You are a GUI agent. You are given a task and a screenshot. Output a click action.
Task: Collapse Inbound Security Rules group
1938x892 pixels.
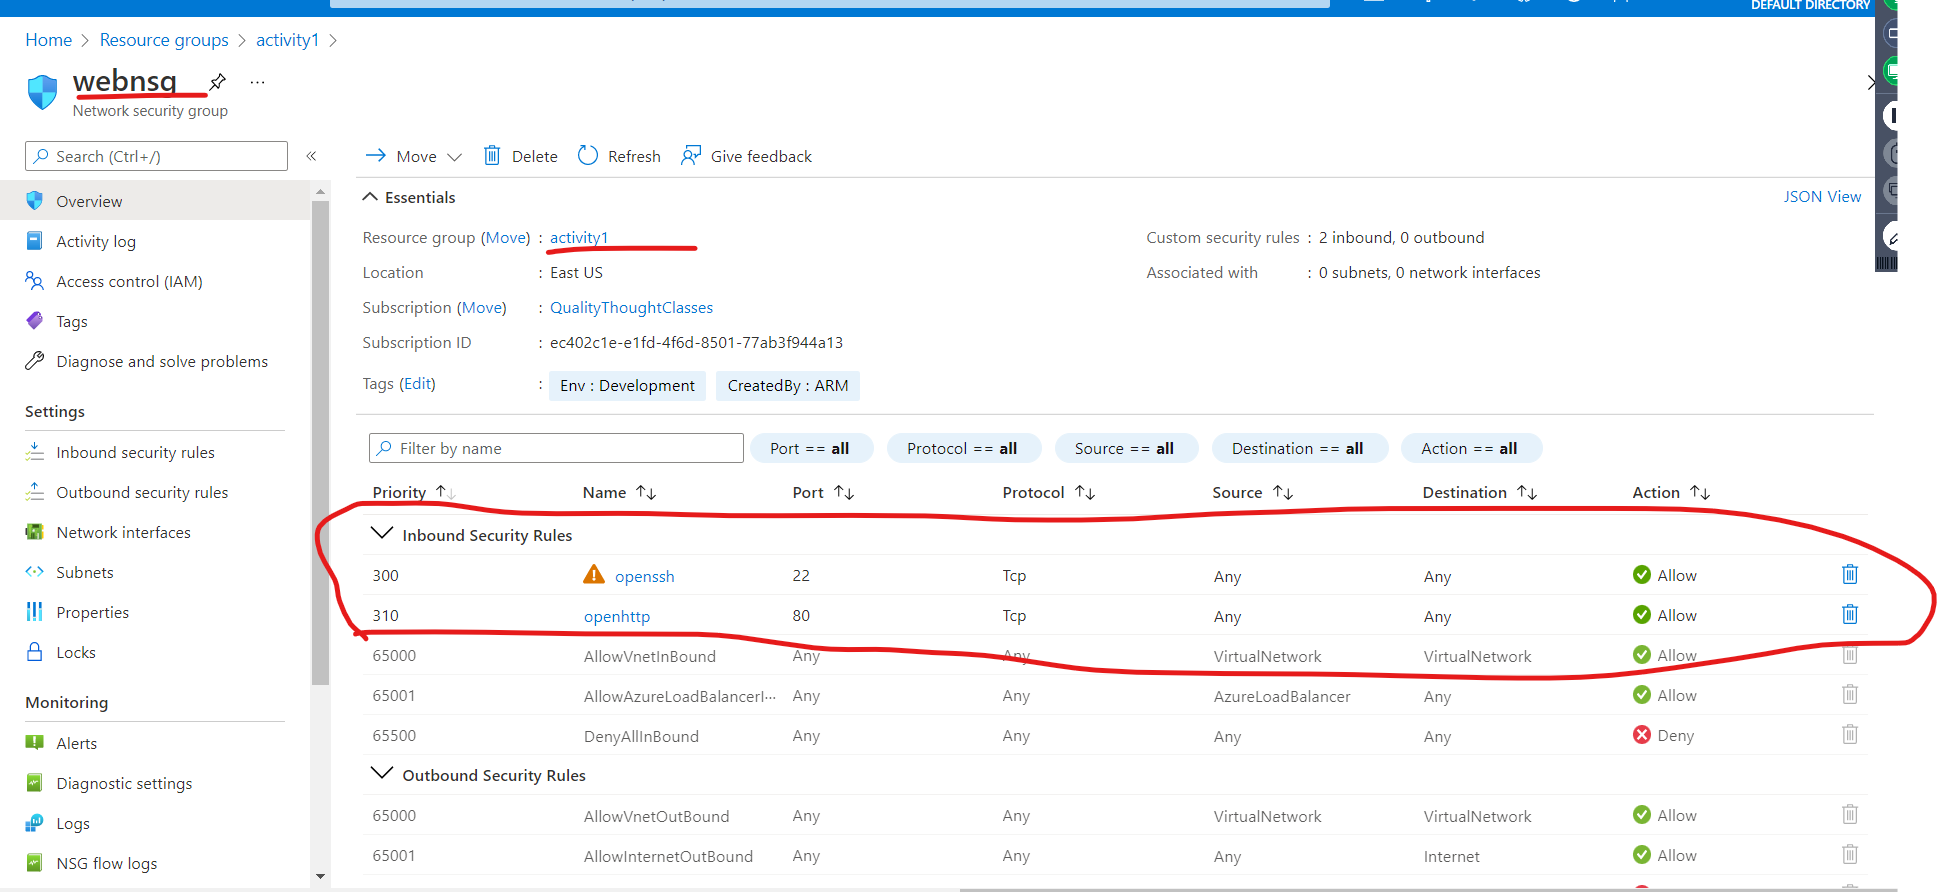[381, 534]
